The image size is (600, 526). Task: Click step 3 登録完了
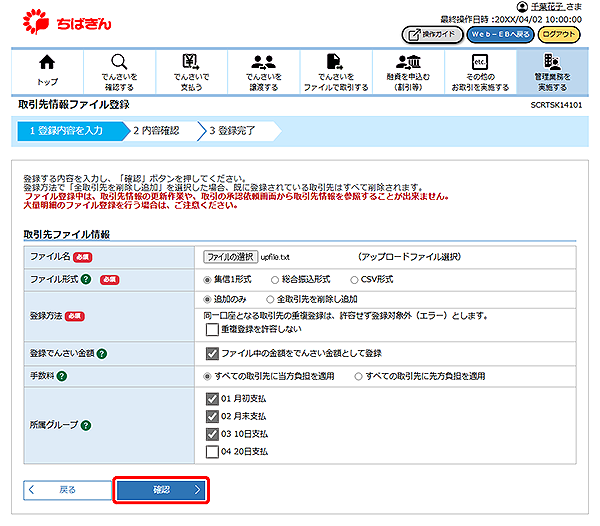point(239,131)
